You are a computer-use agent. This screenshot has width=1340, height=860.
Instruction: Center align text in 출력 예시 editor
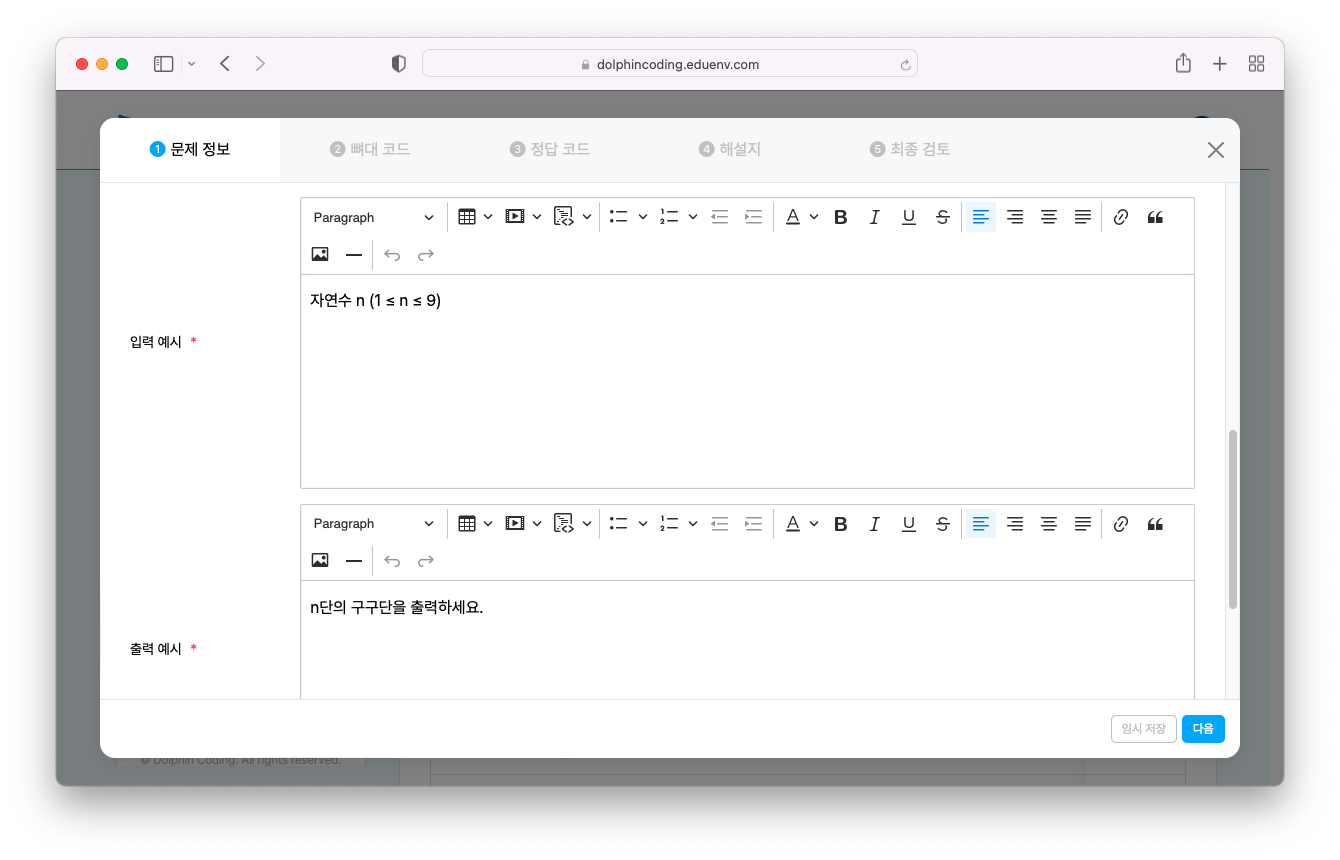coord(1049,523)
